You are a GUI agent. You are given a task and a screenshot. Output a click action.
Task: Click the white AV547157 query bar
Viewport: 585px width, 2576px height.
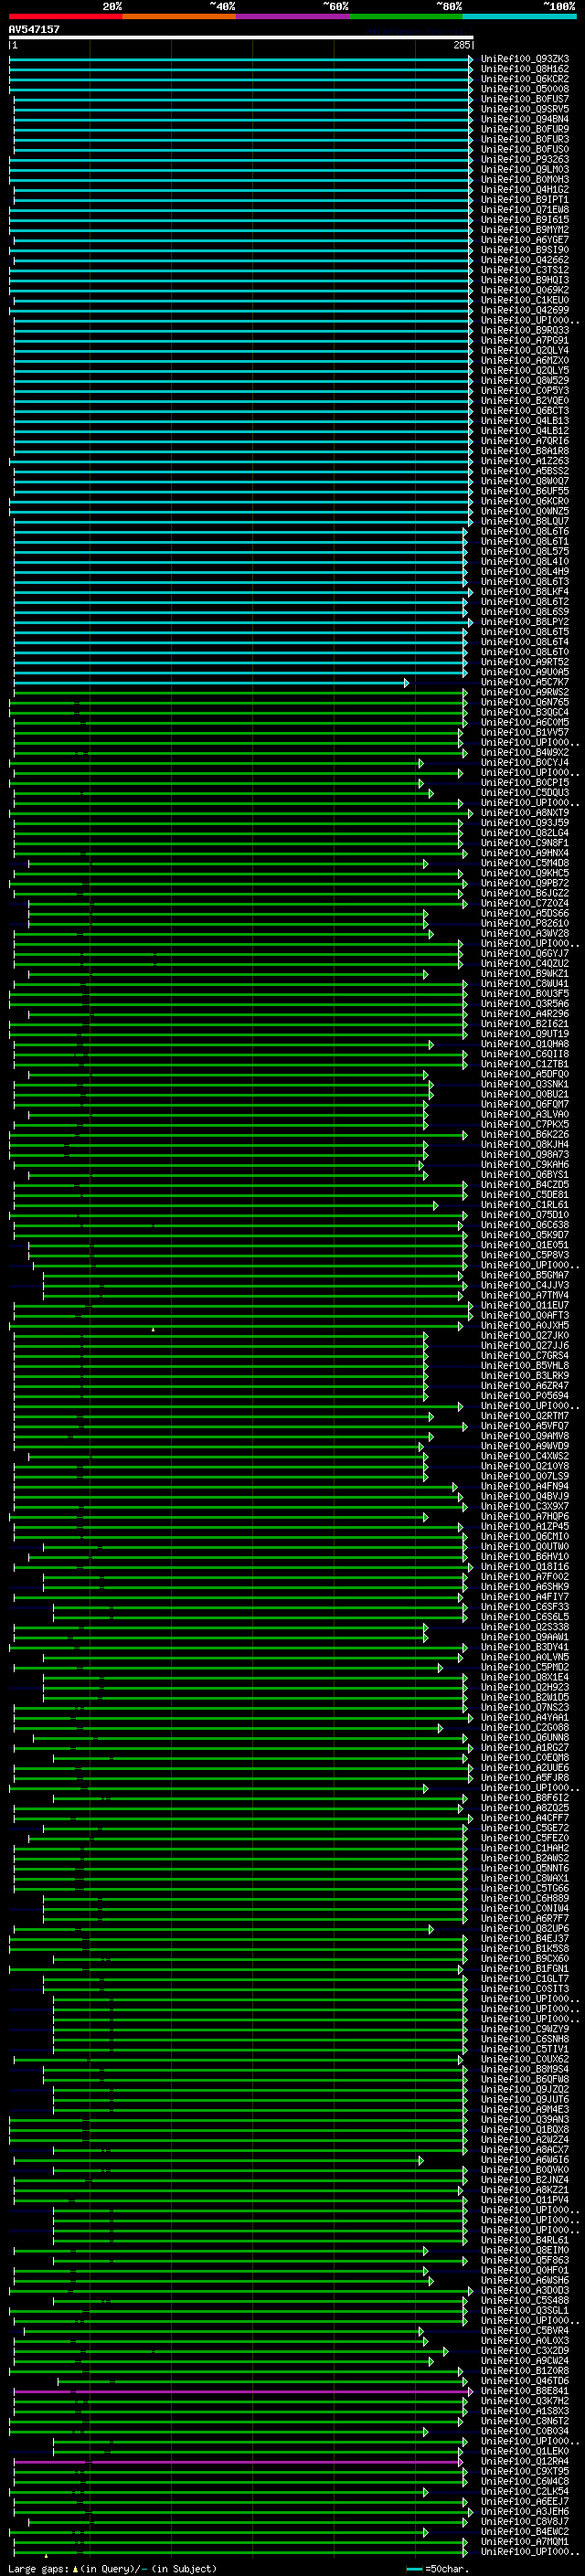(241, 37)
